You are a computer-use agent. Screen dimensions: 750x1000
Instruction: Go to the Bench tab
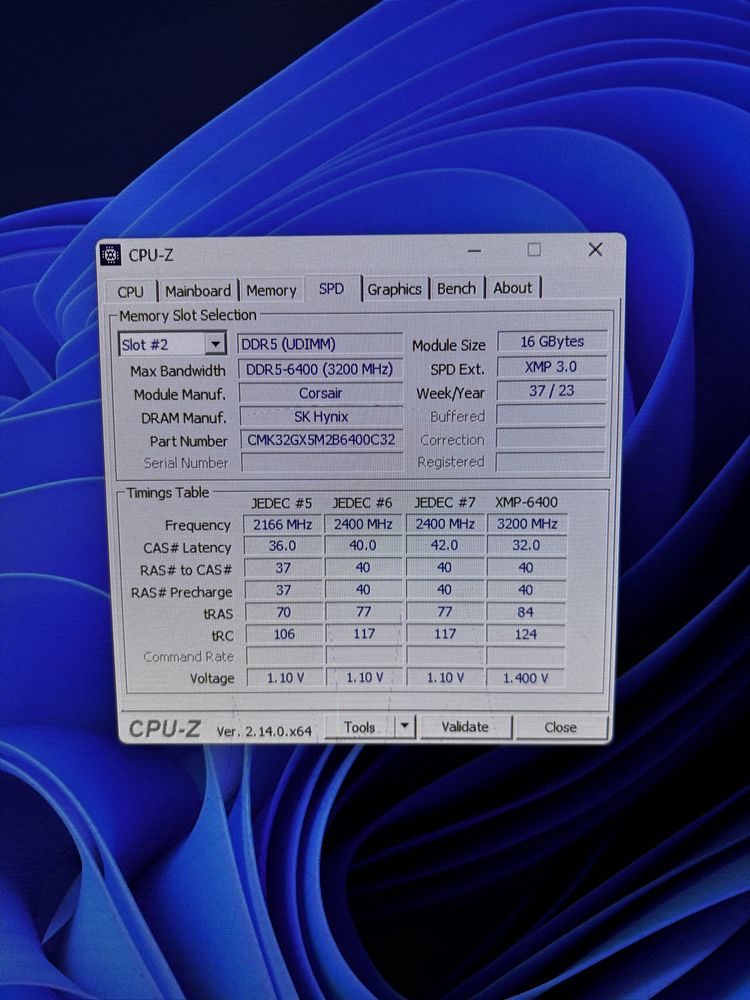tap(456, 288)
